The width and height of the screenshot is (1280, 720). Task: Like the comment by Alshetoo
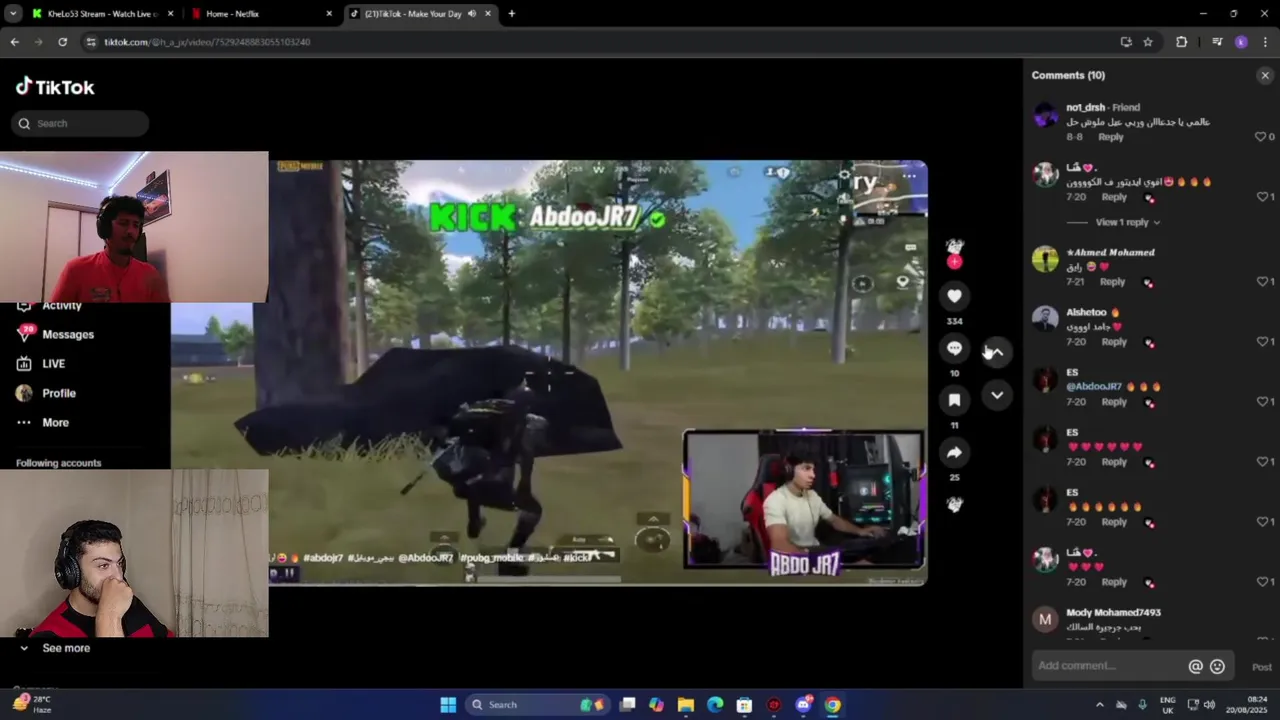[1262, 342]
